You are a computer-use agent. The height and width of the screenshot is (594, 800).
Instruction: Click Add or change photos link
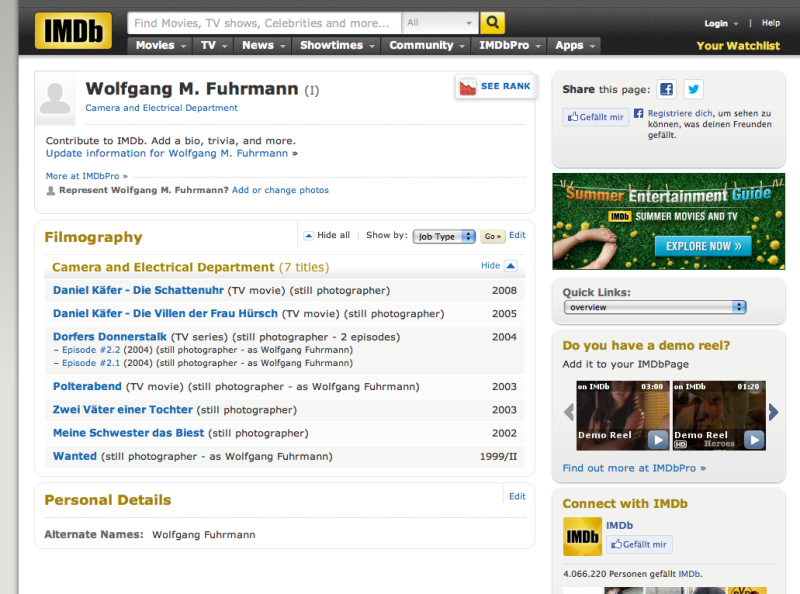pyautogui.click(x=280, y=190)
